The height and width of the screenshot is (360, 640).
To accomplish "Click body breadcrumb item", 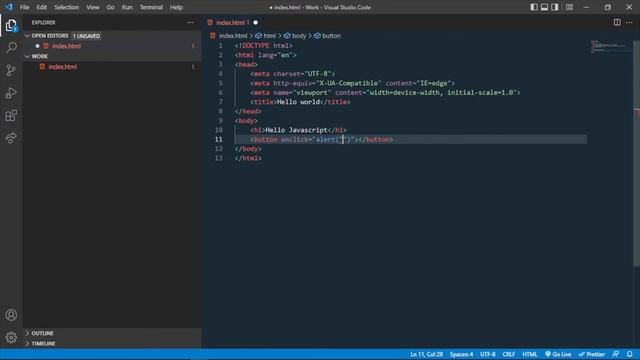I will tap(299, 36).
